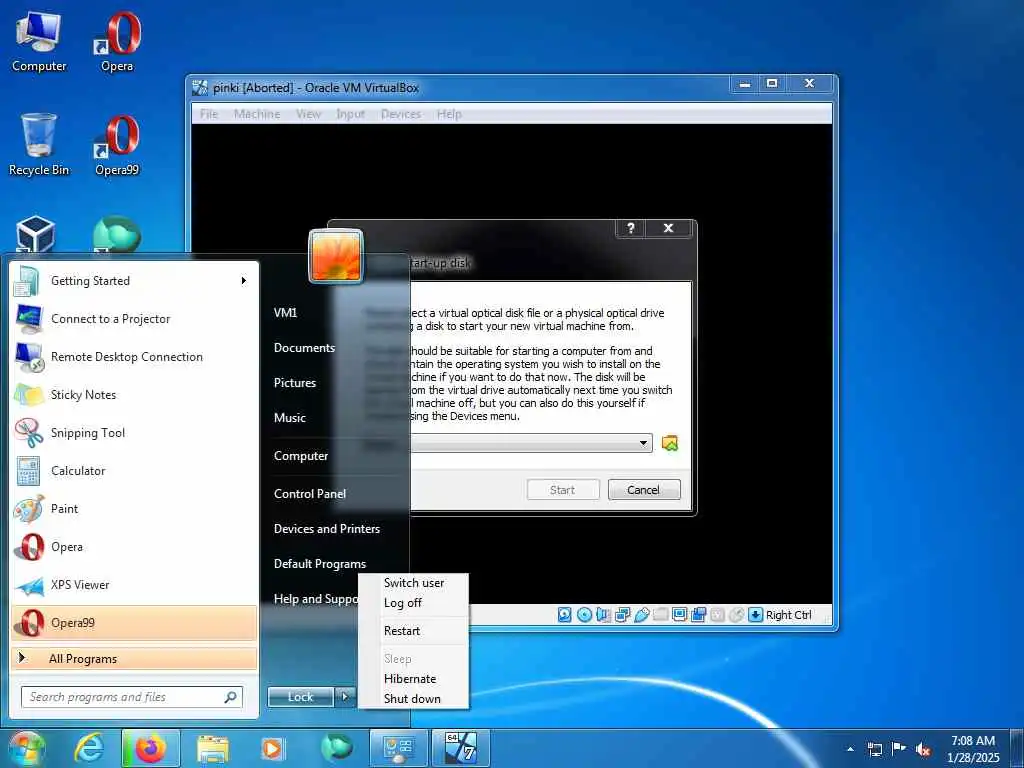Click the taskbar clock showing 7:08 AM
Image resolution: width=1024 pixels, height=768 pixels.
pos(973,749)
